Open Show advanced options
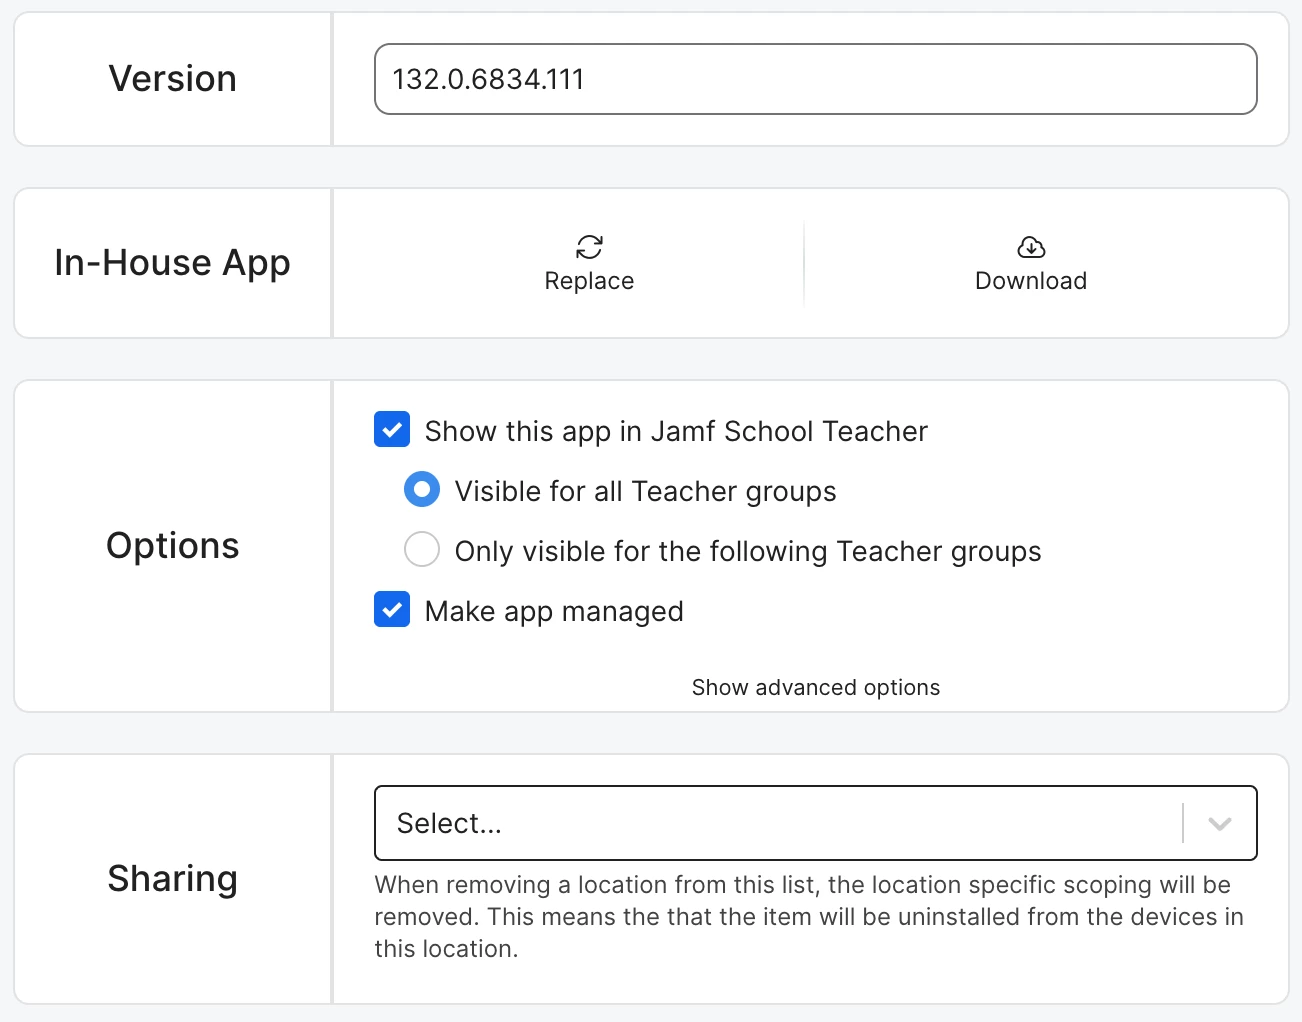Image resolution: width=1302 pixels, height=1022 pixels. (x=816, y=687)
